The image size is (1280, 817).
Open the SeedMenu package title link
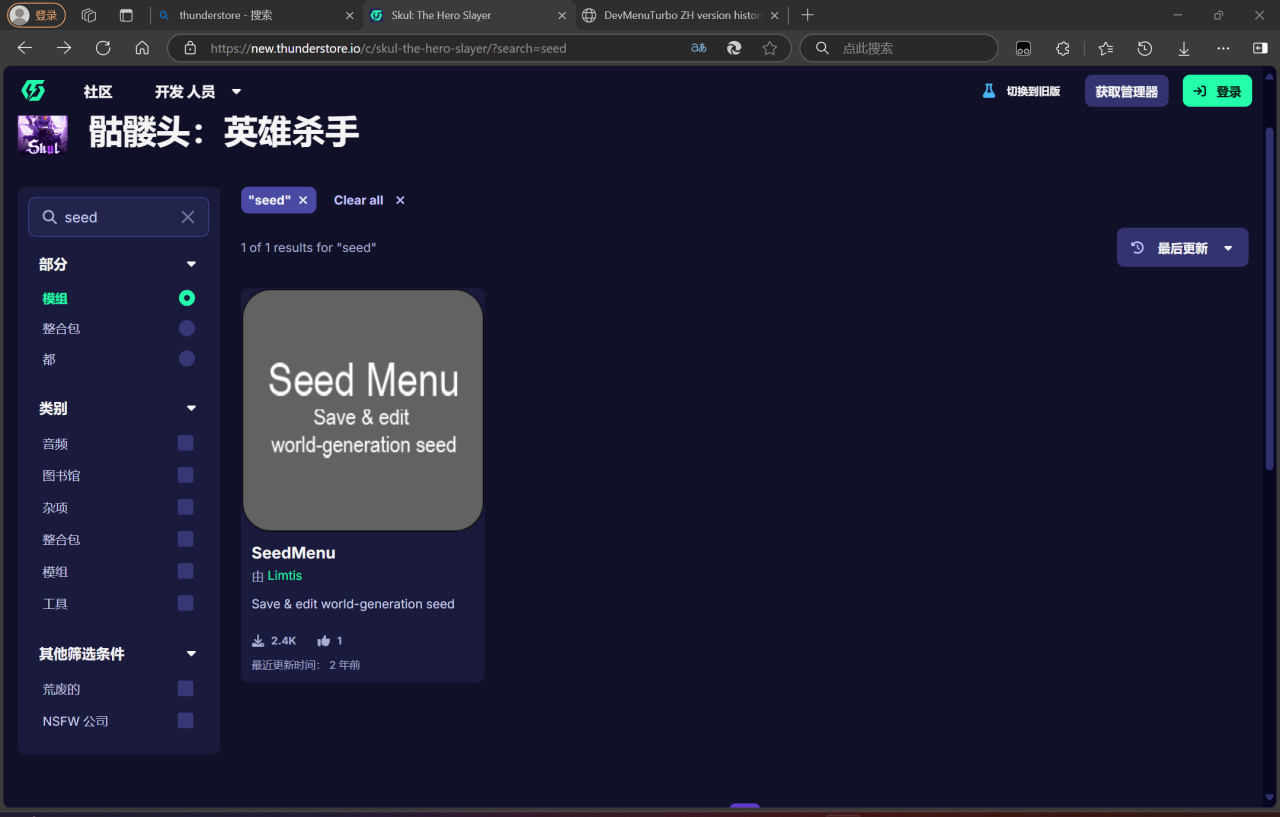pyautogui.click(x=293, y=553)
